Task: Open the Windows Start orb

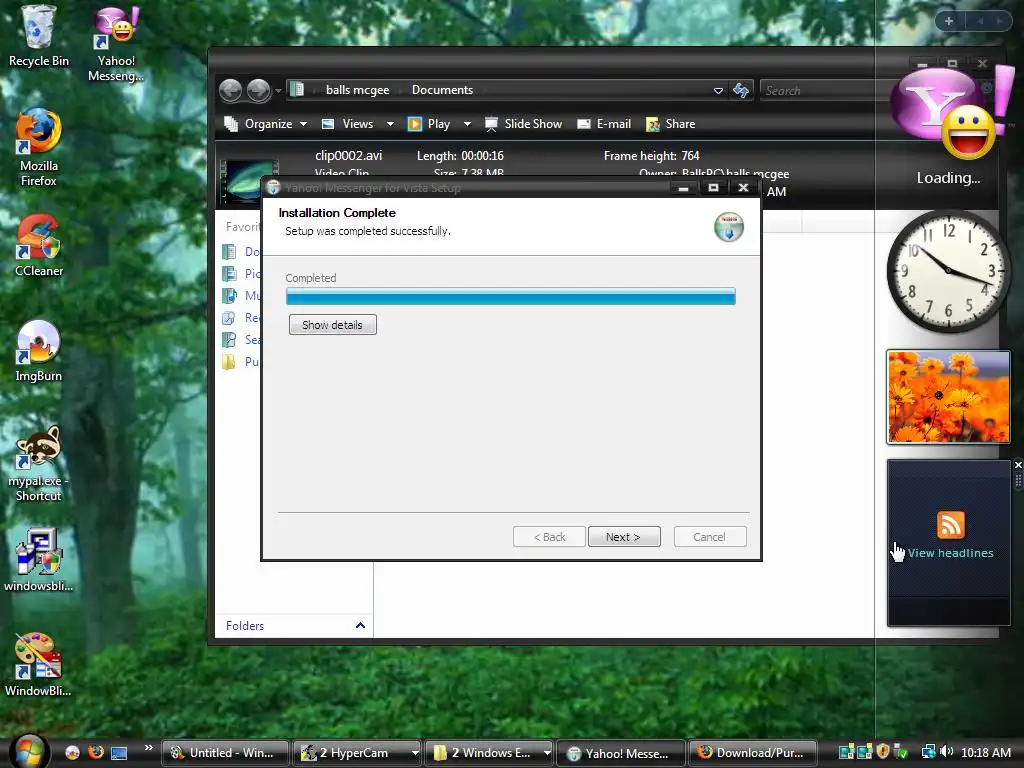Action: click(x=27, y=751)
